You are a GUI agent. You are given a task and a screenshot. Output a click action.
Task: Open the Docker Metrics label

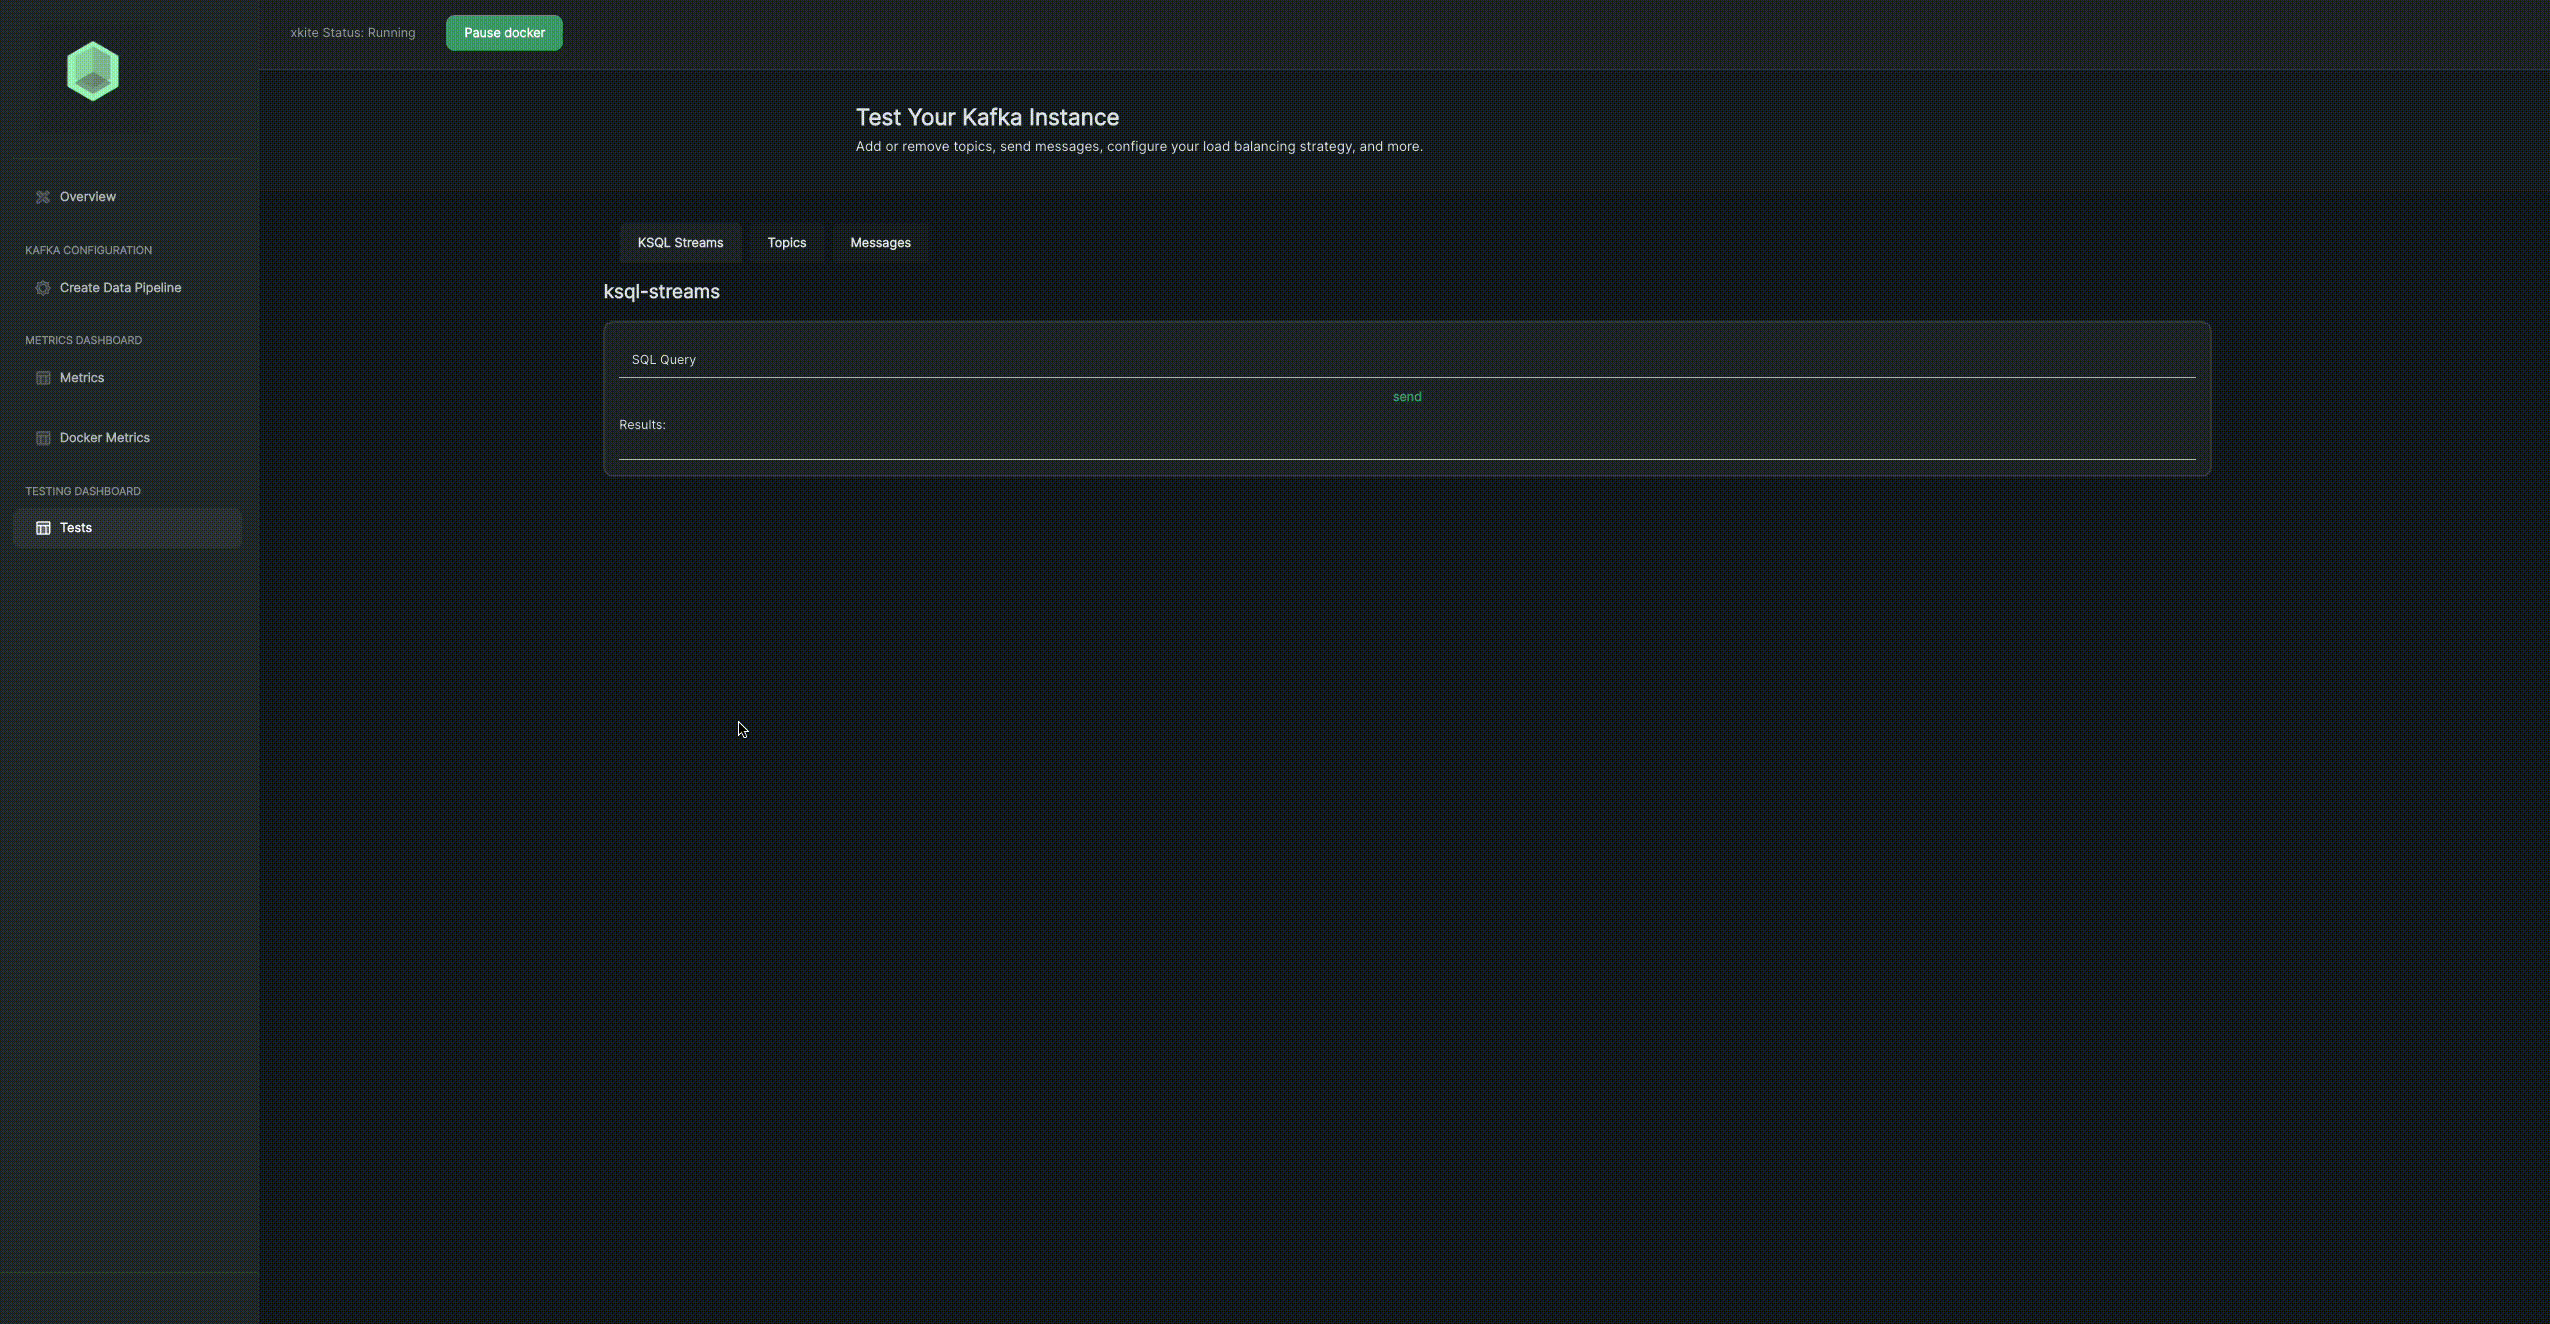coord(105,438)
